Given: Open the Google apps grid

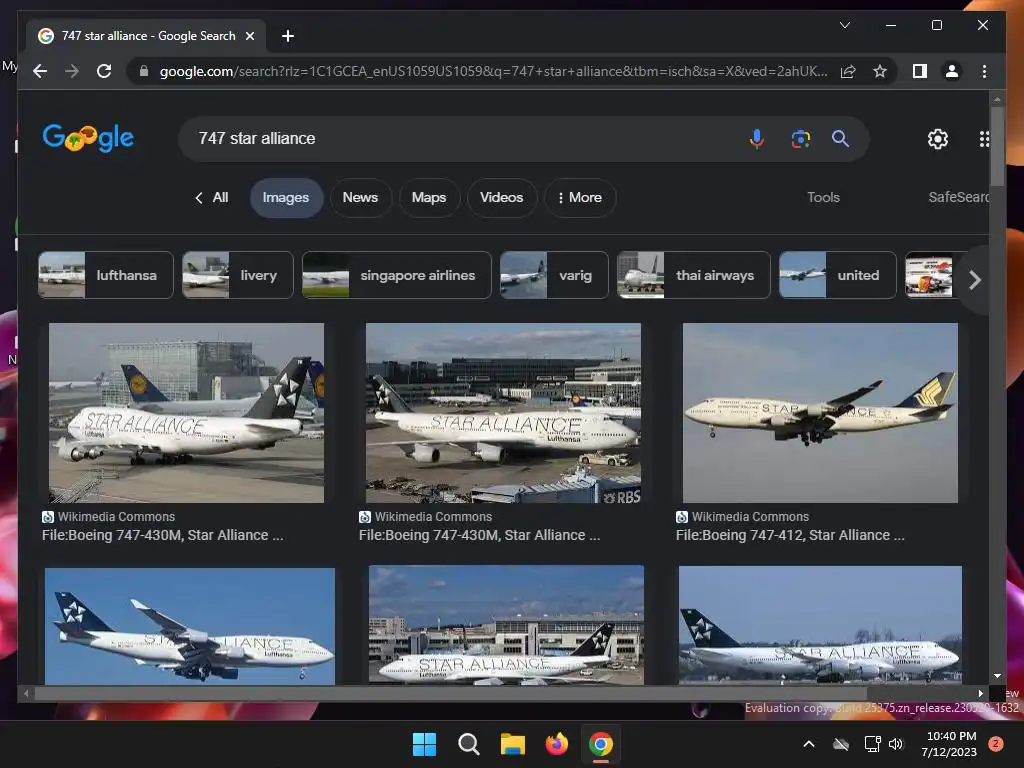Looking at the screenshot, I should tap(984, 138).
